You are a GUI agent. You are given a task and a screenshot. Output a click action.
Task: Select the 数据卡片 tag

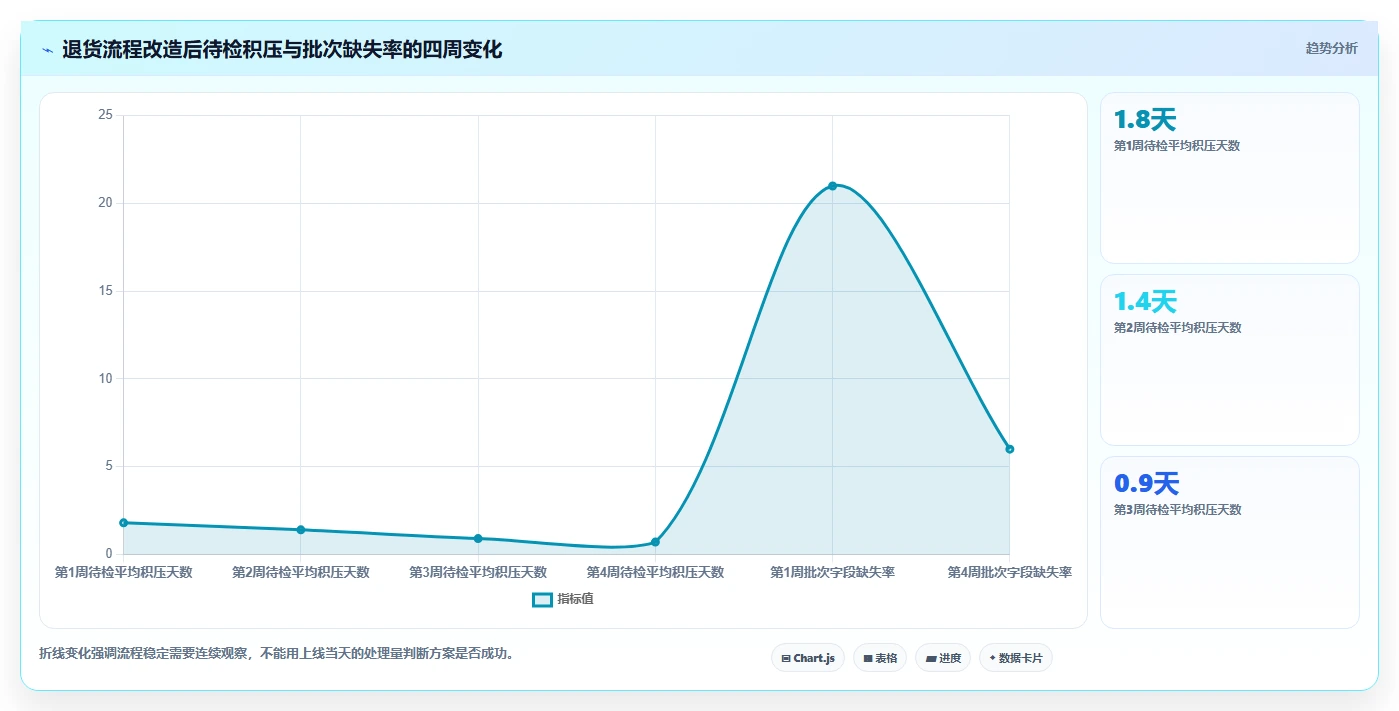point(1016,658)
